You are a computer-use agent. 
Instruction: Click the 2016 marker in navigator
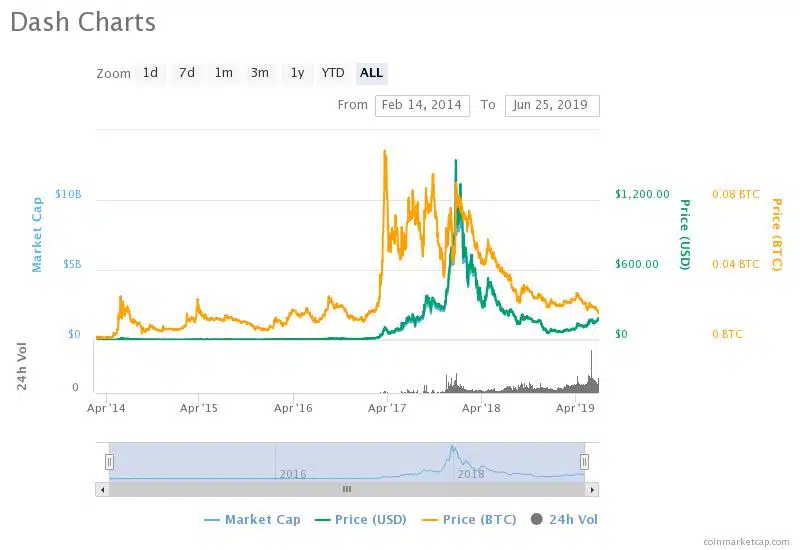293,474
